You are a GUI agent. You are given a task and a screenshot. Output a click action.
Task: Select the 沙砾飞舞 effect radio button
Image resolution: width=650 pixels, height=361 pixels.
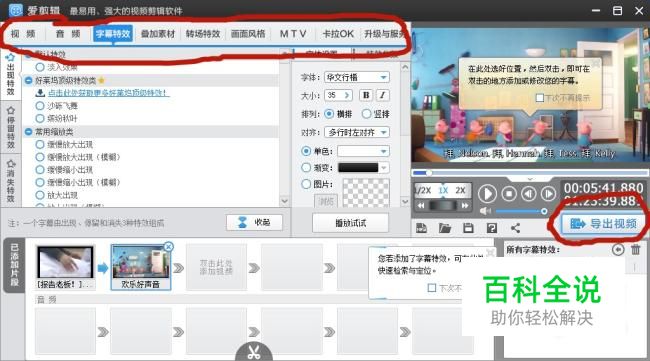[x=40, y=106]
